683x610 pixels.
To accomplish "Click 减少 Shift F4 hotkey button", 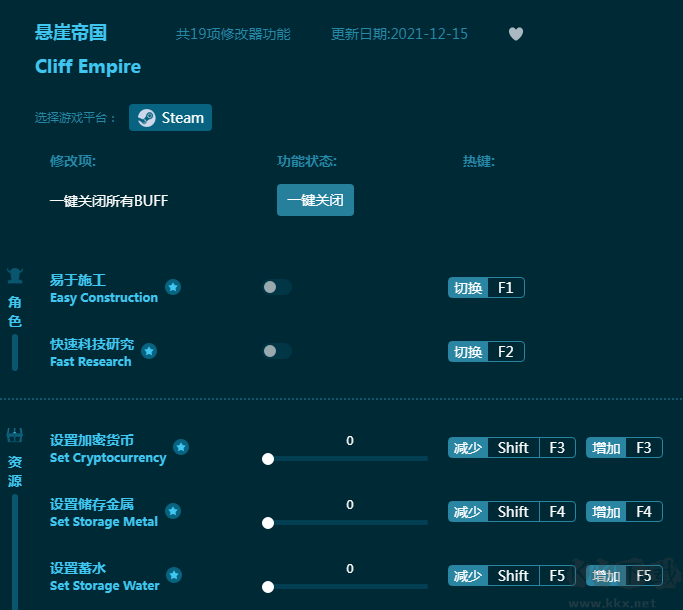I will click(512, 512).
